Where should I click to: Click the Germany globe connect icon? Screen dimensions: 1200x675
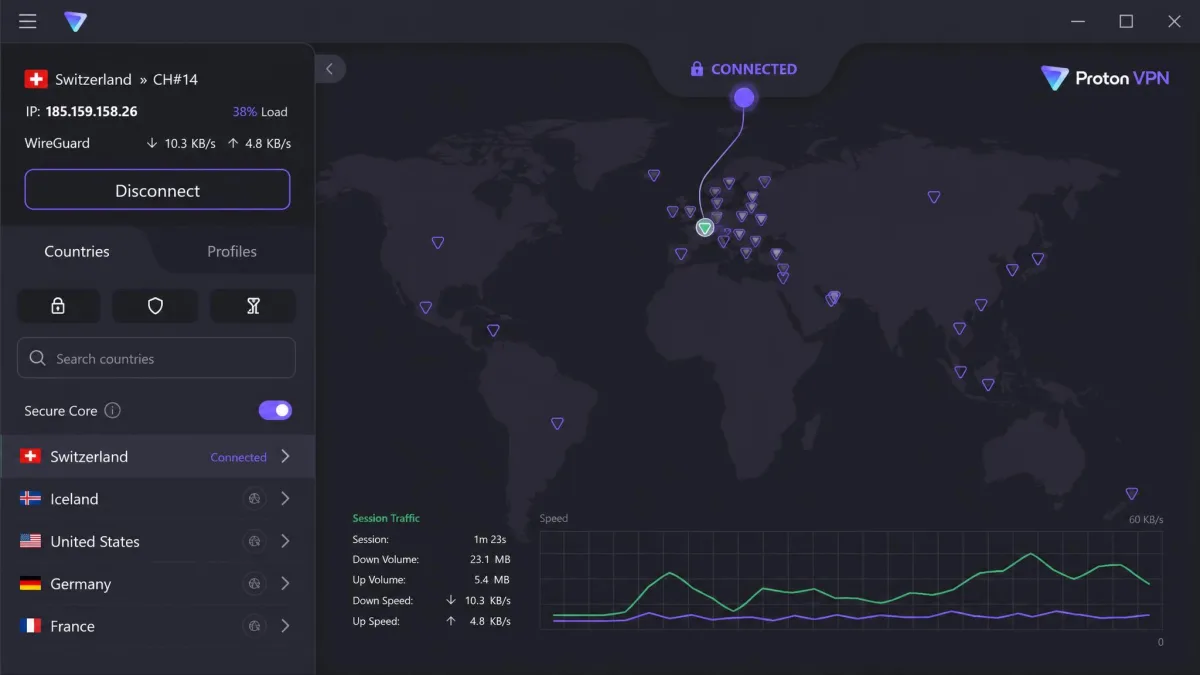(254, 584)
